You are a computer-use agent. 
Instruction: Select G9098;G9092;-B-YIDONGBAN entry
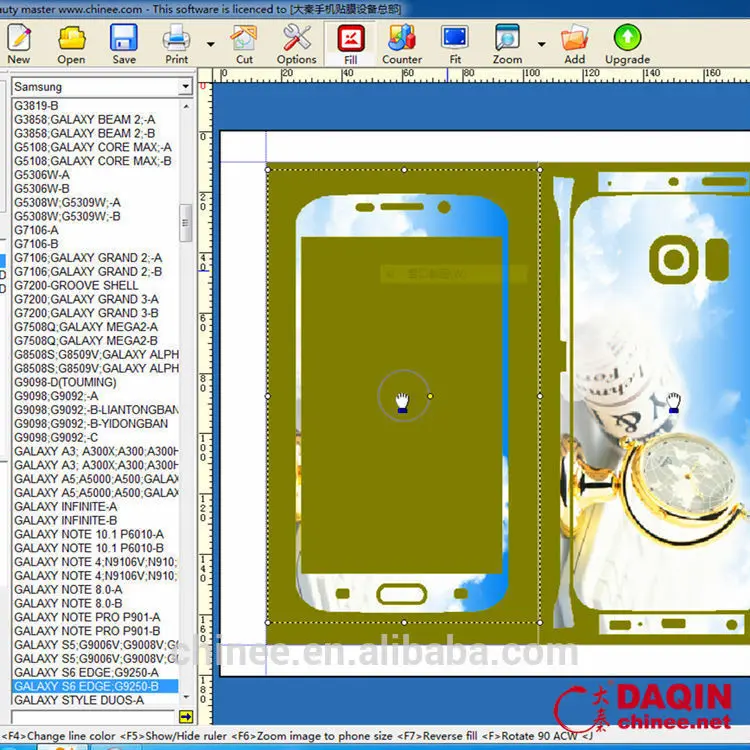91,424
